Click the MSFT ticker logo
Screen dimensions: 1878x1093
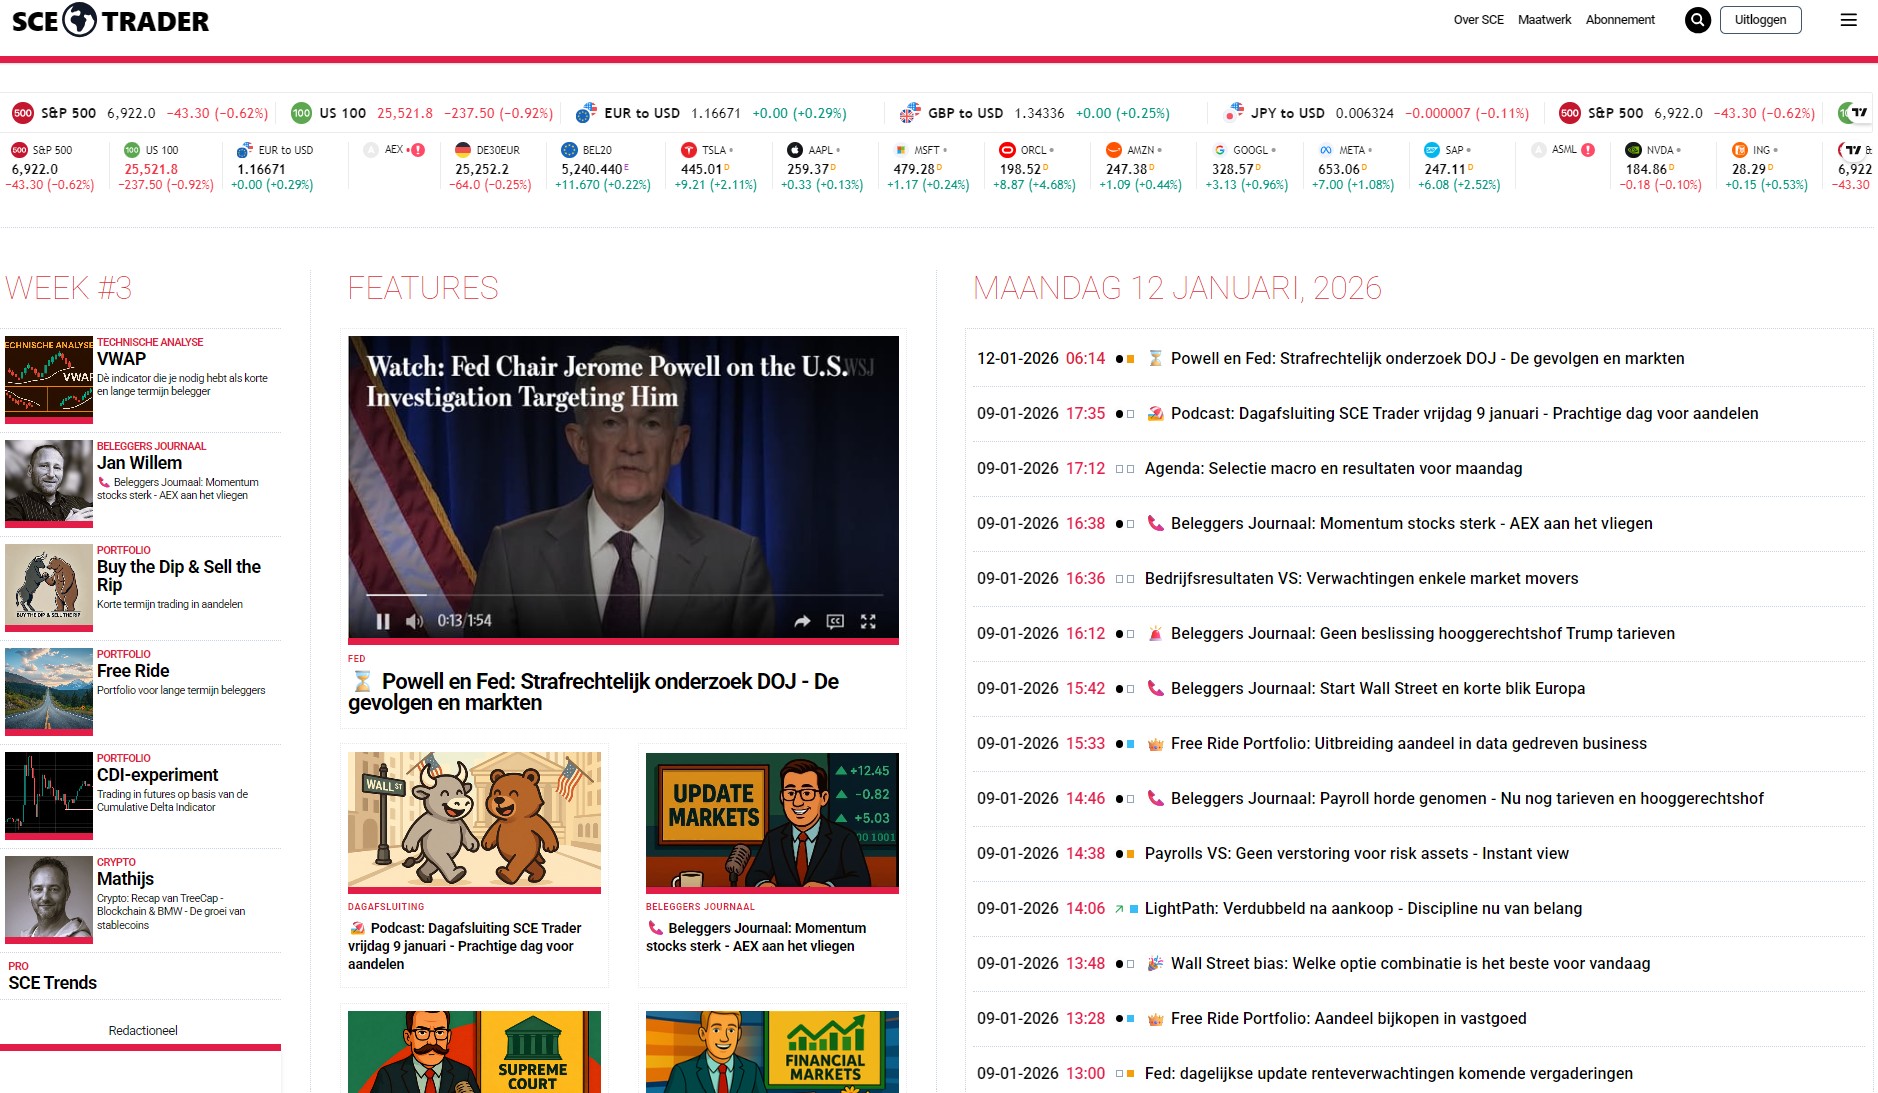(900, 150)
